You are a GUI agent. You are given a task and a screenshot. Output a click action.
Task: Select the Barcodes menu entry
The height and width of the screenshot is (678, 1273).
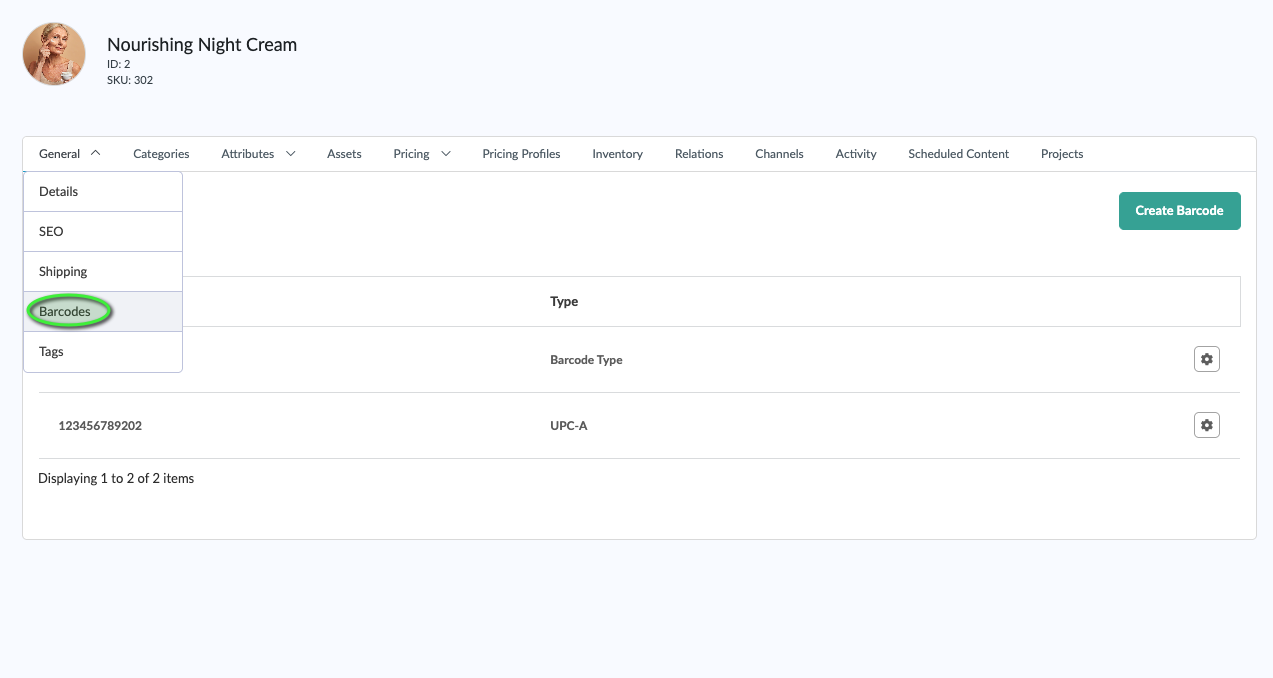65,311
